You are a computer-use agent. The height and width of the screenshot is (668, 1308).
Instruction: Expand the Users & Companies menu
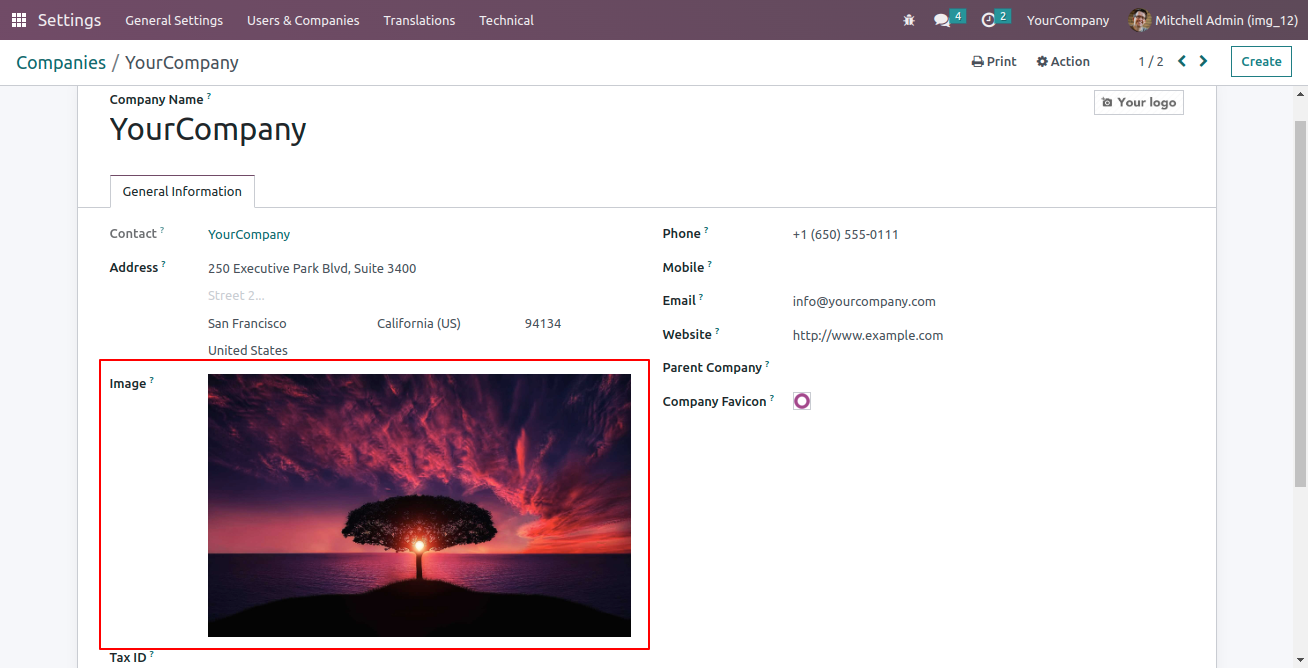click(303, 20)
